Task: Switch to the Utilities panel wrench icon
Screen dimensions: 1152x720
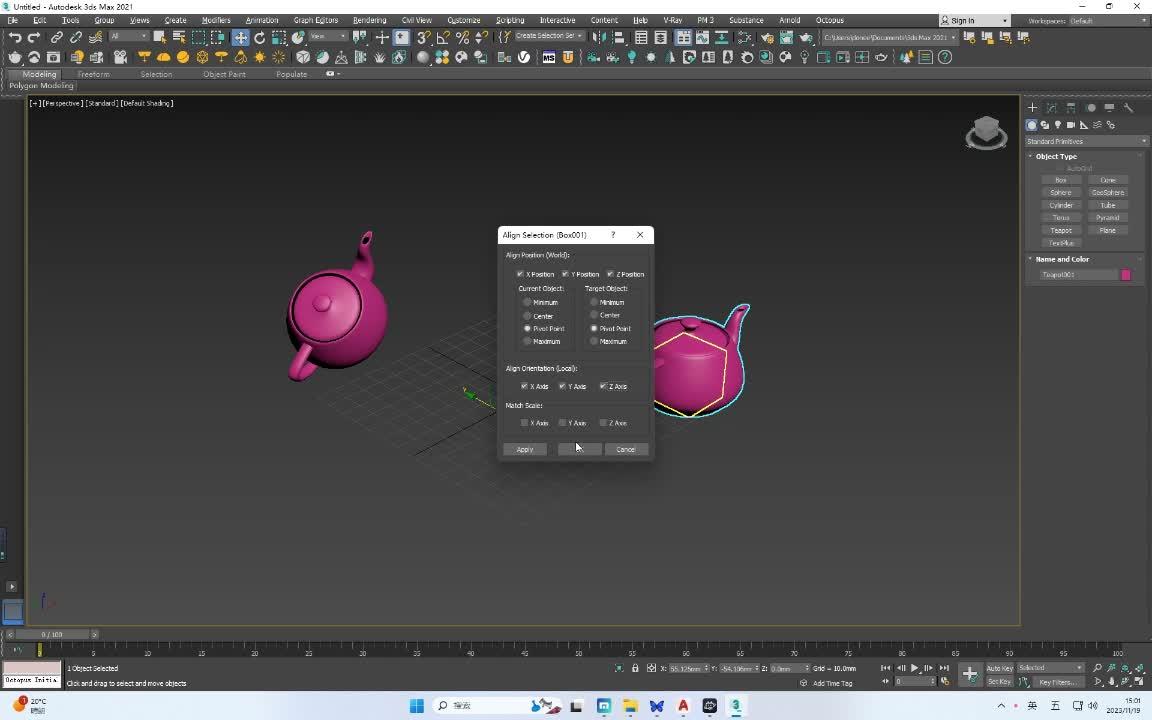Action: pos(1128,108)
